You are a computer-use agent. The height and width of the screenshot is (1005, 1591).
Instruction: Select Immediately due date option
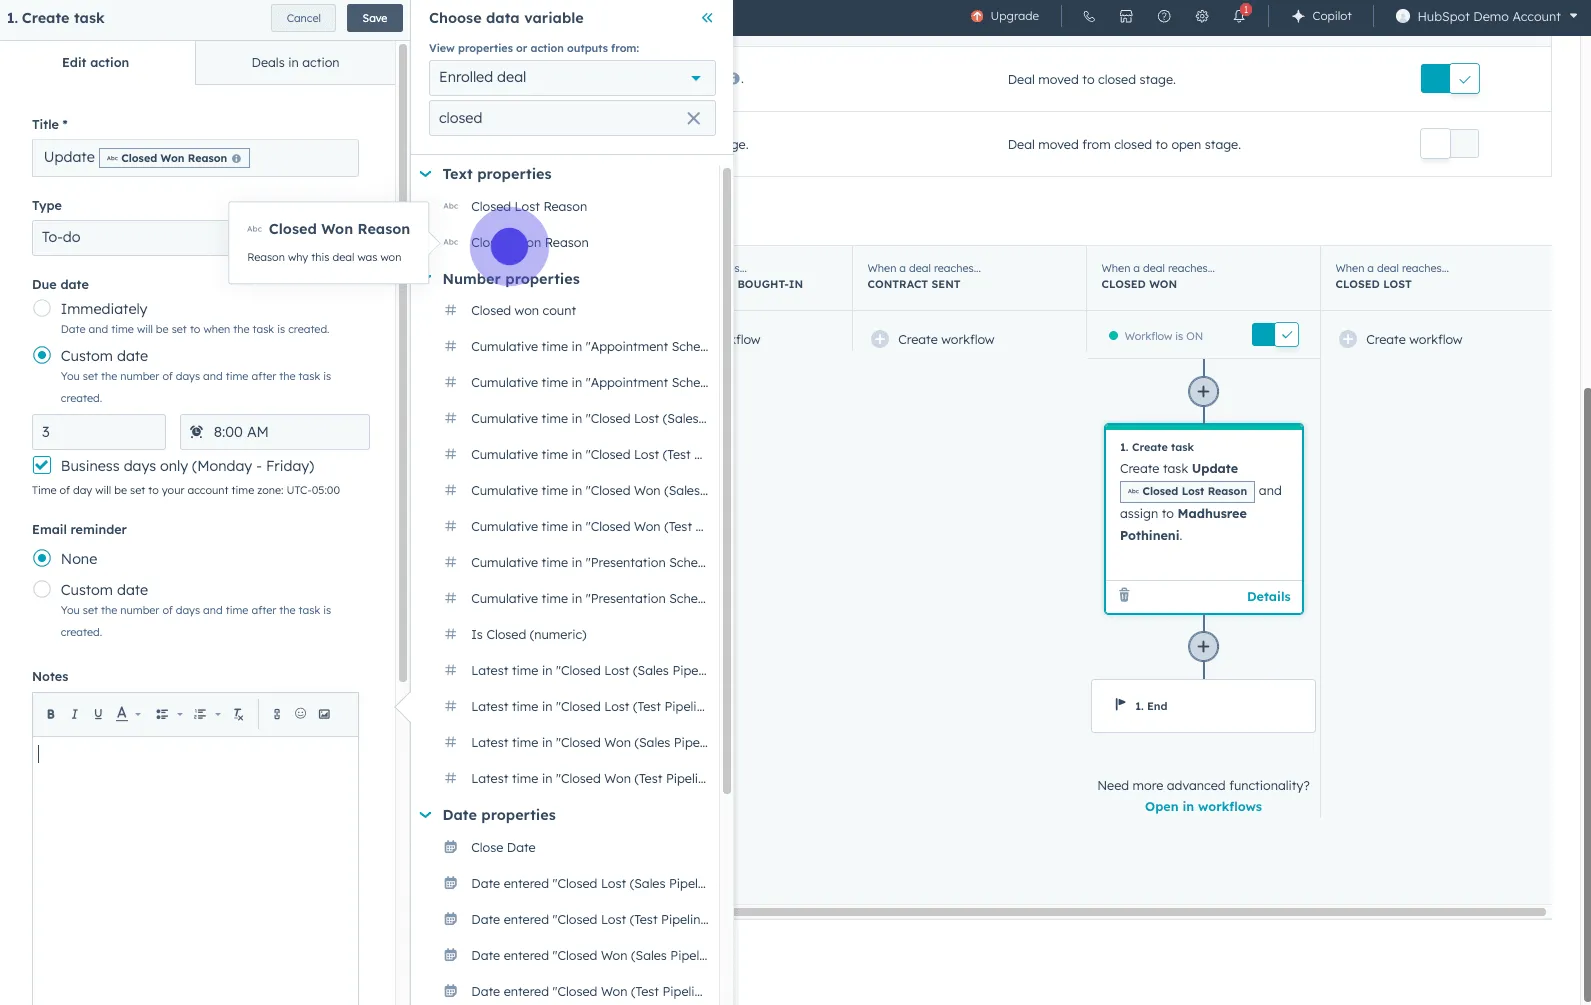click(x=42, y=309)
